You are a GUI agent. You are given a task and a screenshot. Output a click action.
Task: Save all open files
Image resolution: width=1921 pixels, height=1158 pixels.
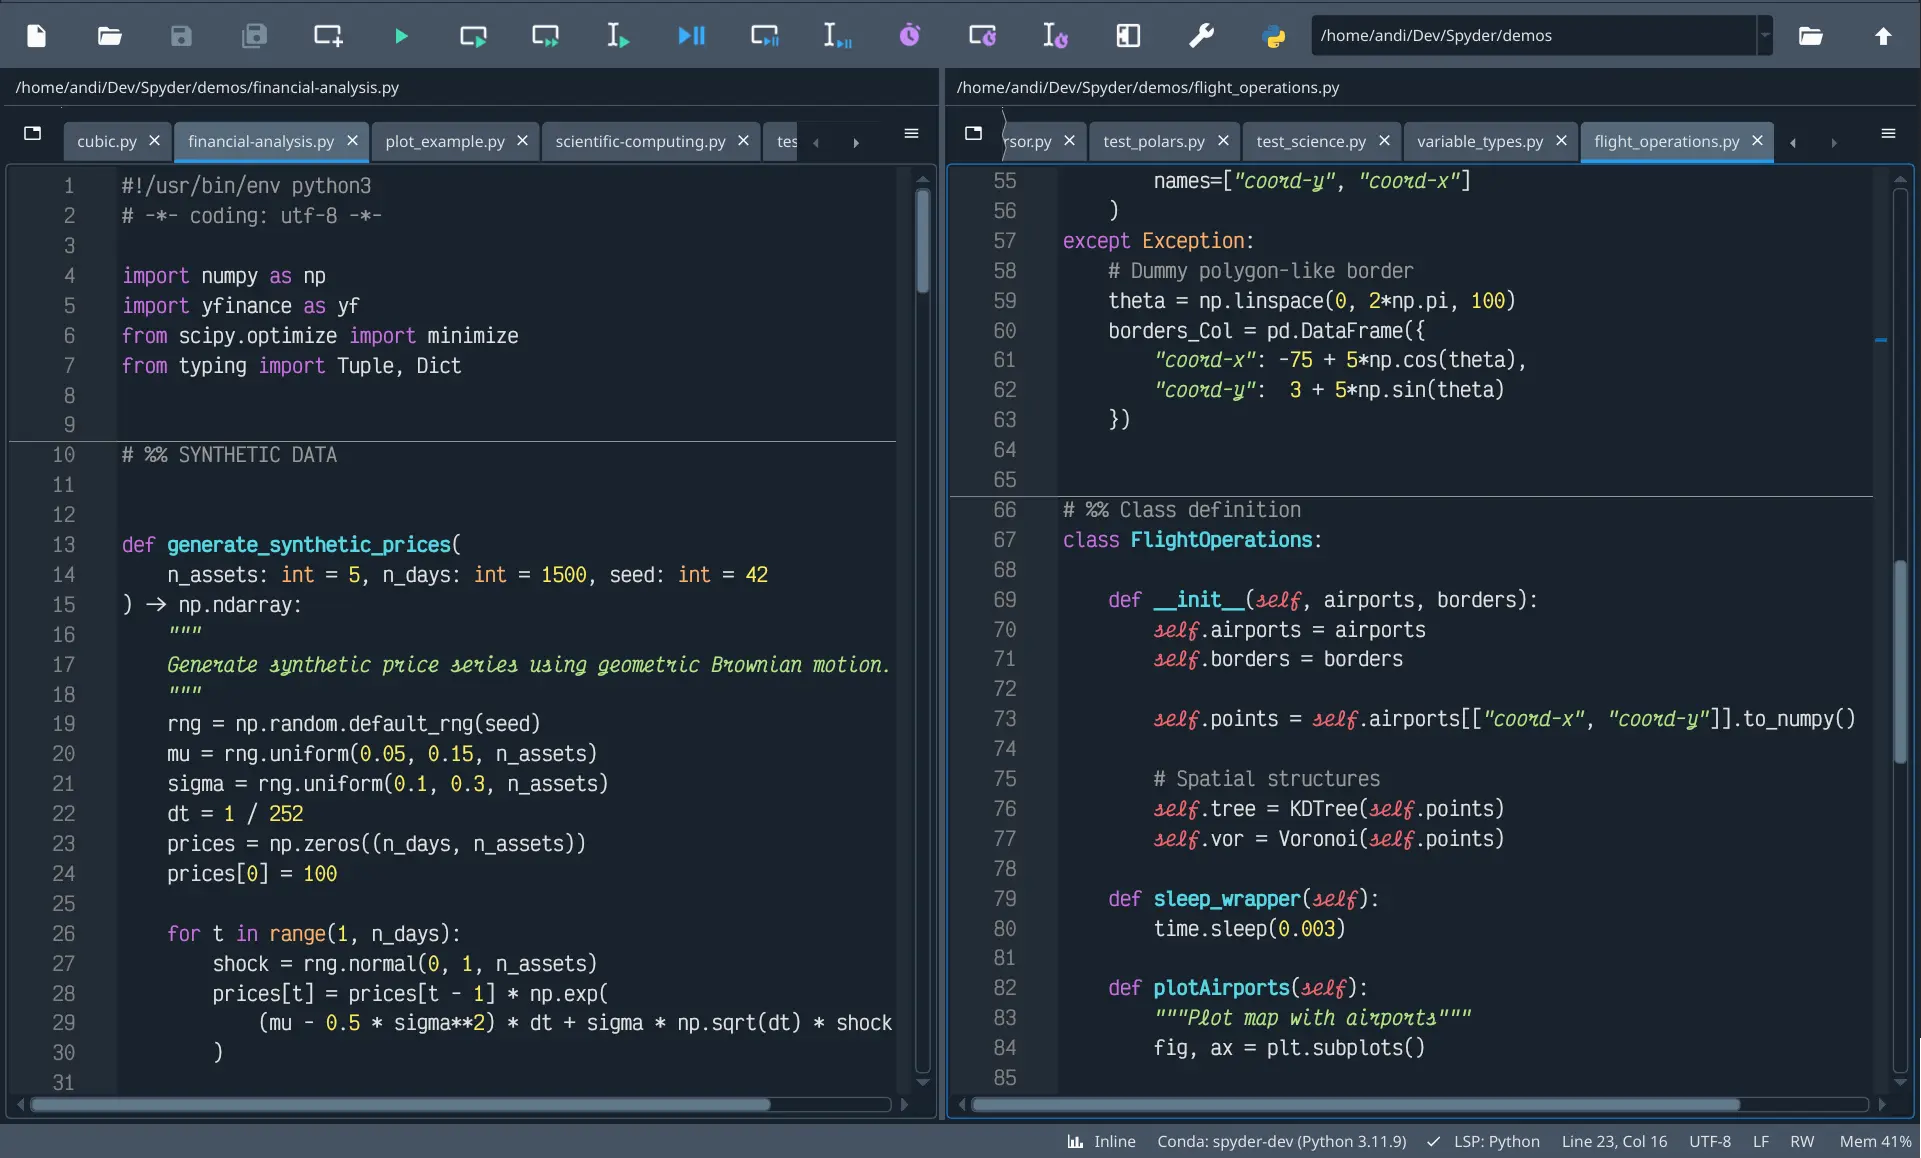254,36
